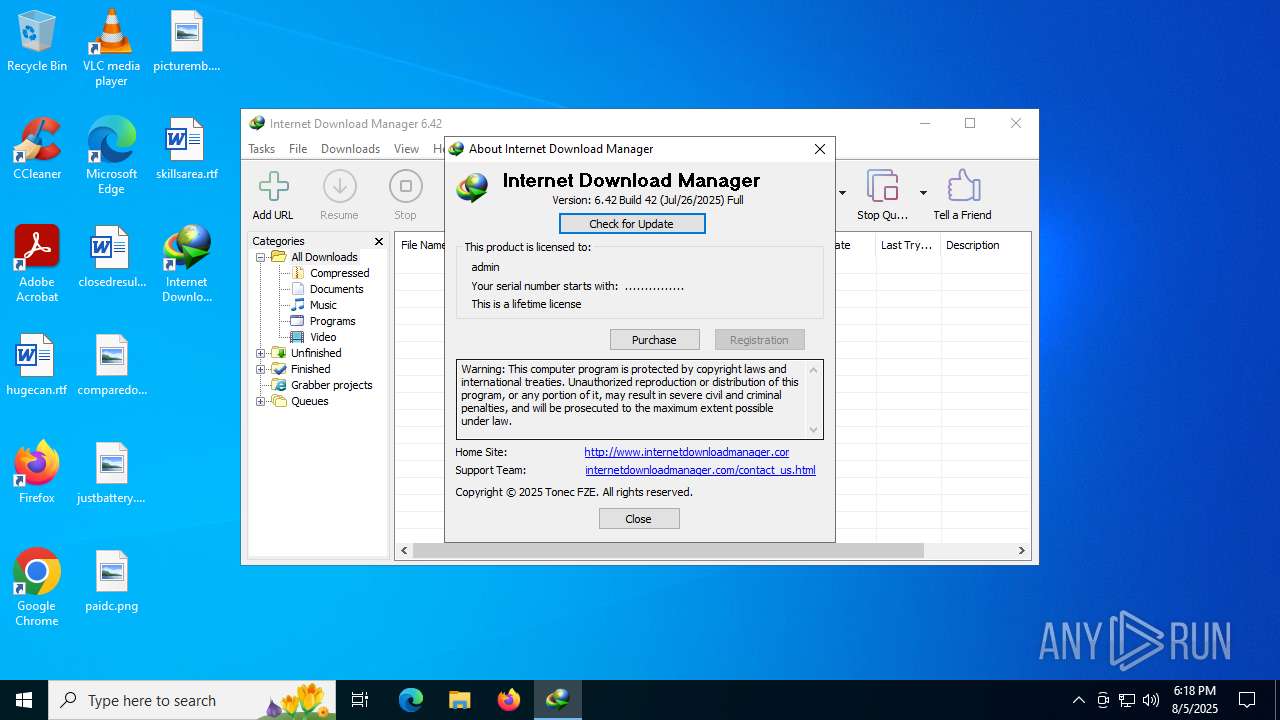Expand the Unfinished tree node
Image resolution: width=1280 pixels, height=720 pixels.
[261, 353]
